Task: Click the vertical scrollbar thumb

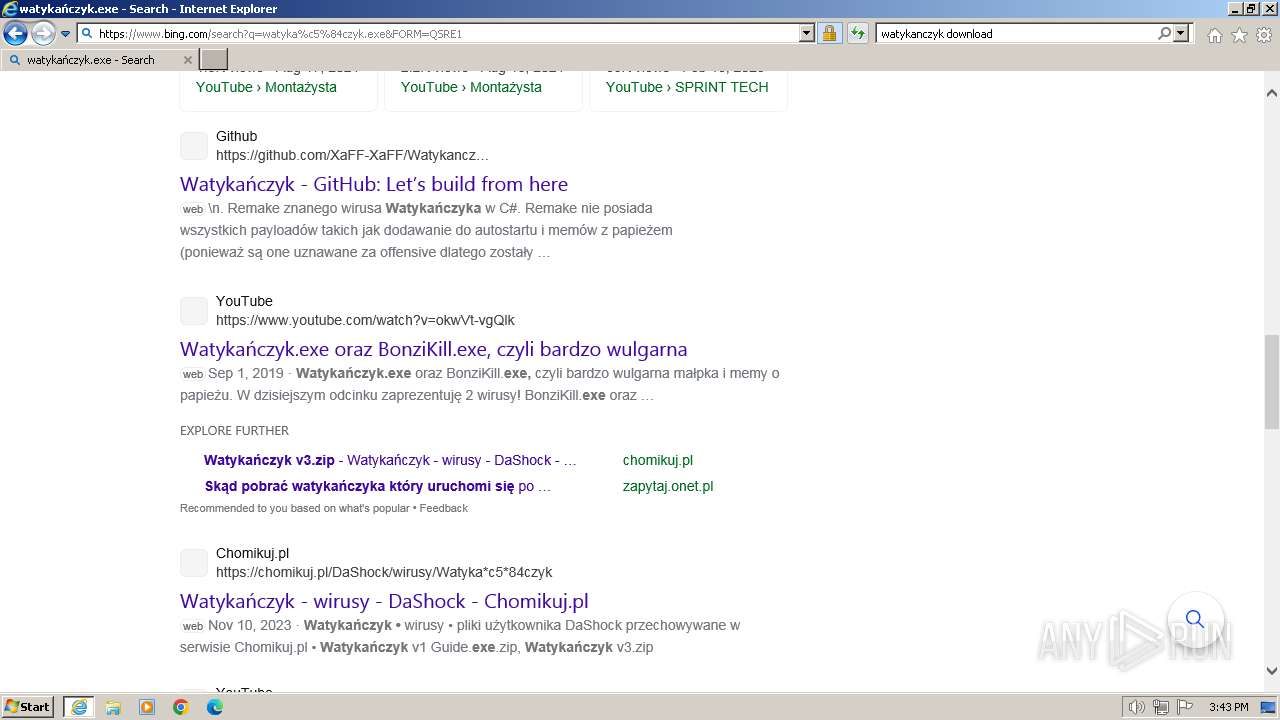Action: [x=1272, y=382]
